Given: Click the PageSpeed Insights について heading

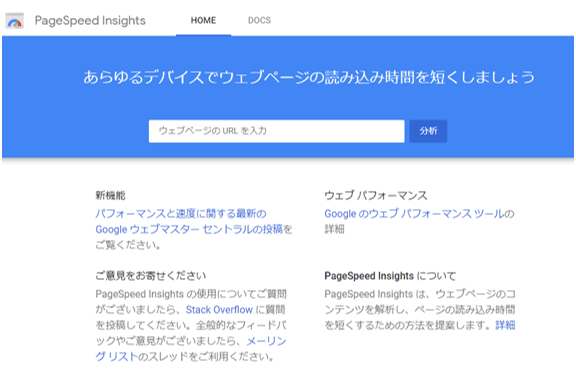Looking at the screenshot, I should tap(390, 276).
